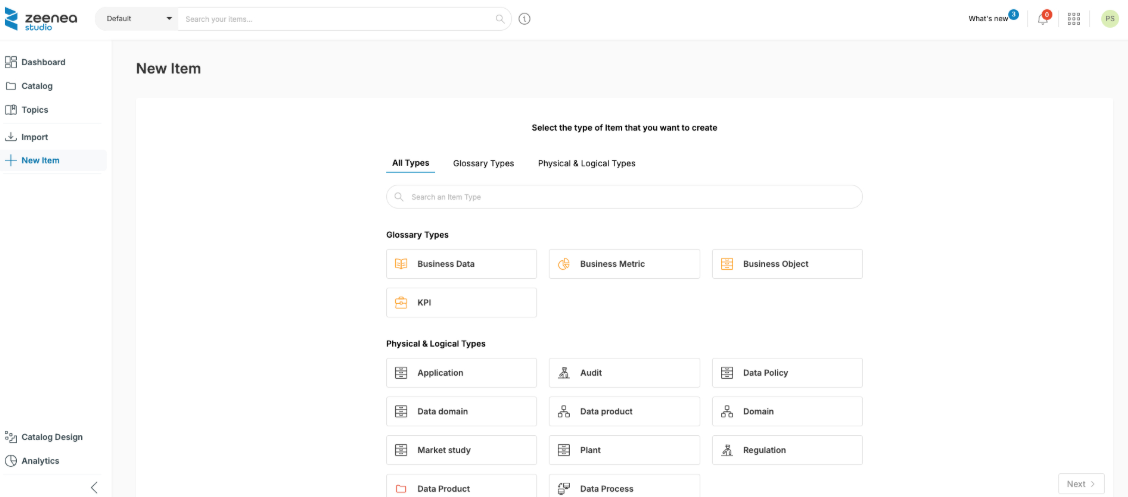Select Physical & Logical Types tab

pos(586,163)
